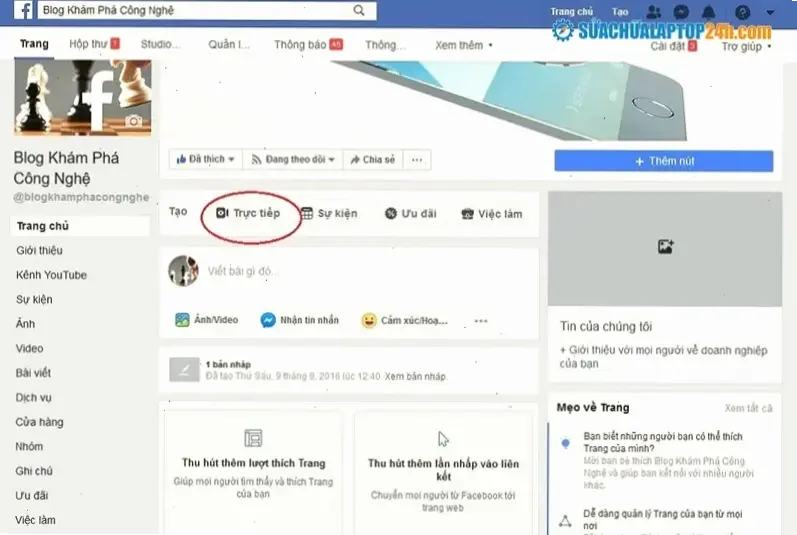Click the Thêm nút button
797x535 pixels.
click(x=664, y=161)
